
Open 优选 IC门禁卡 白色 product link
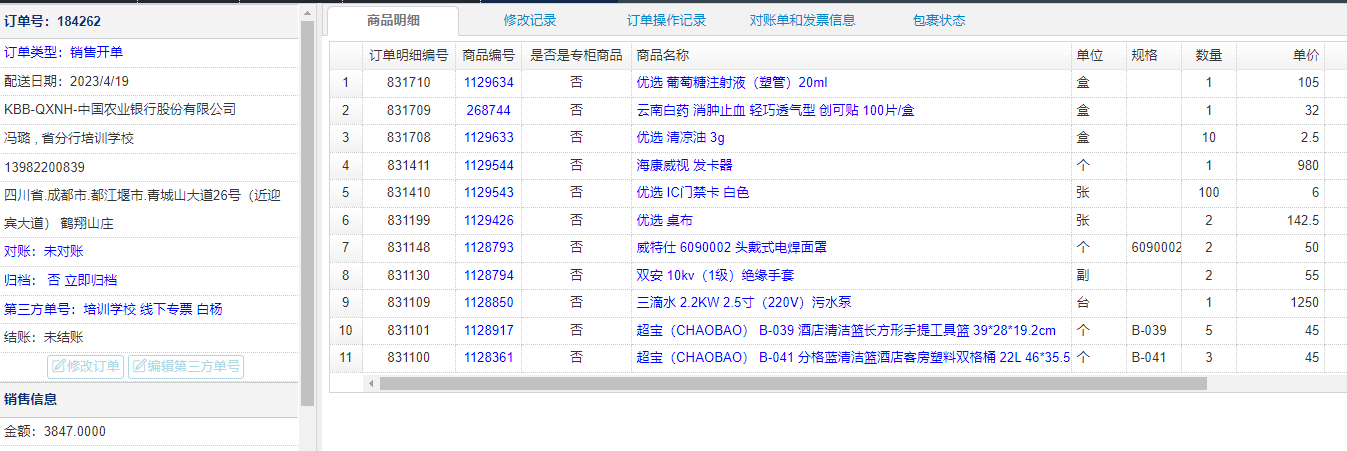pyautogui.click(x=692, y=193)
